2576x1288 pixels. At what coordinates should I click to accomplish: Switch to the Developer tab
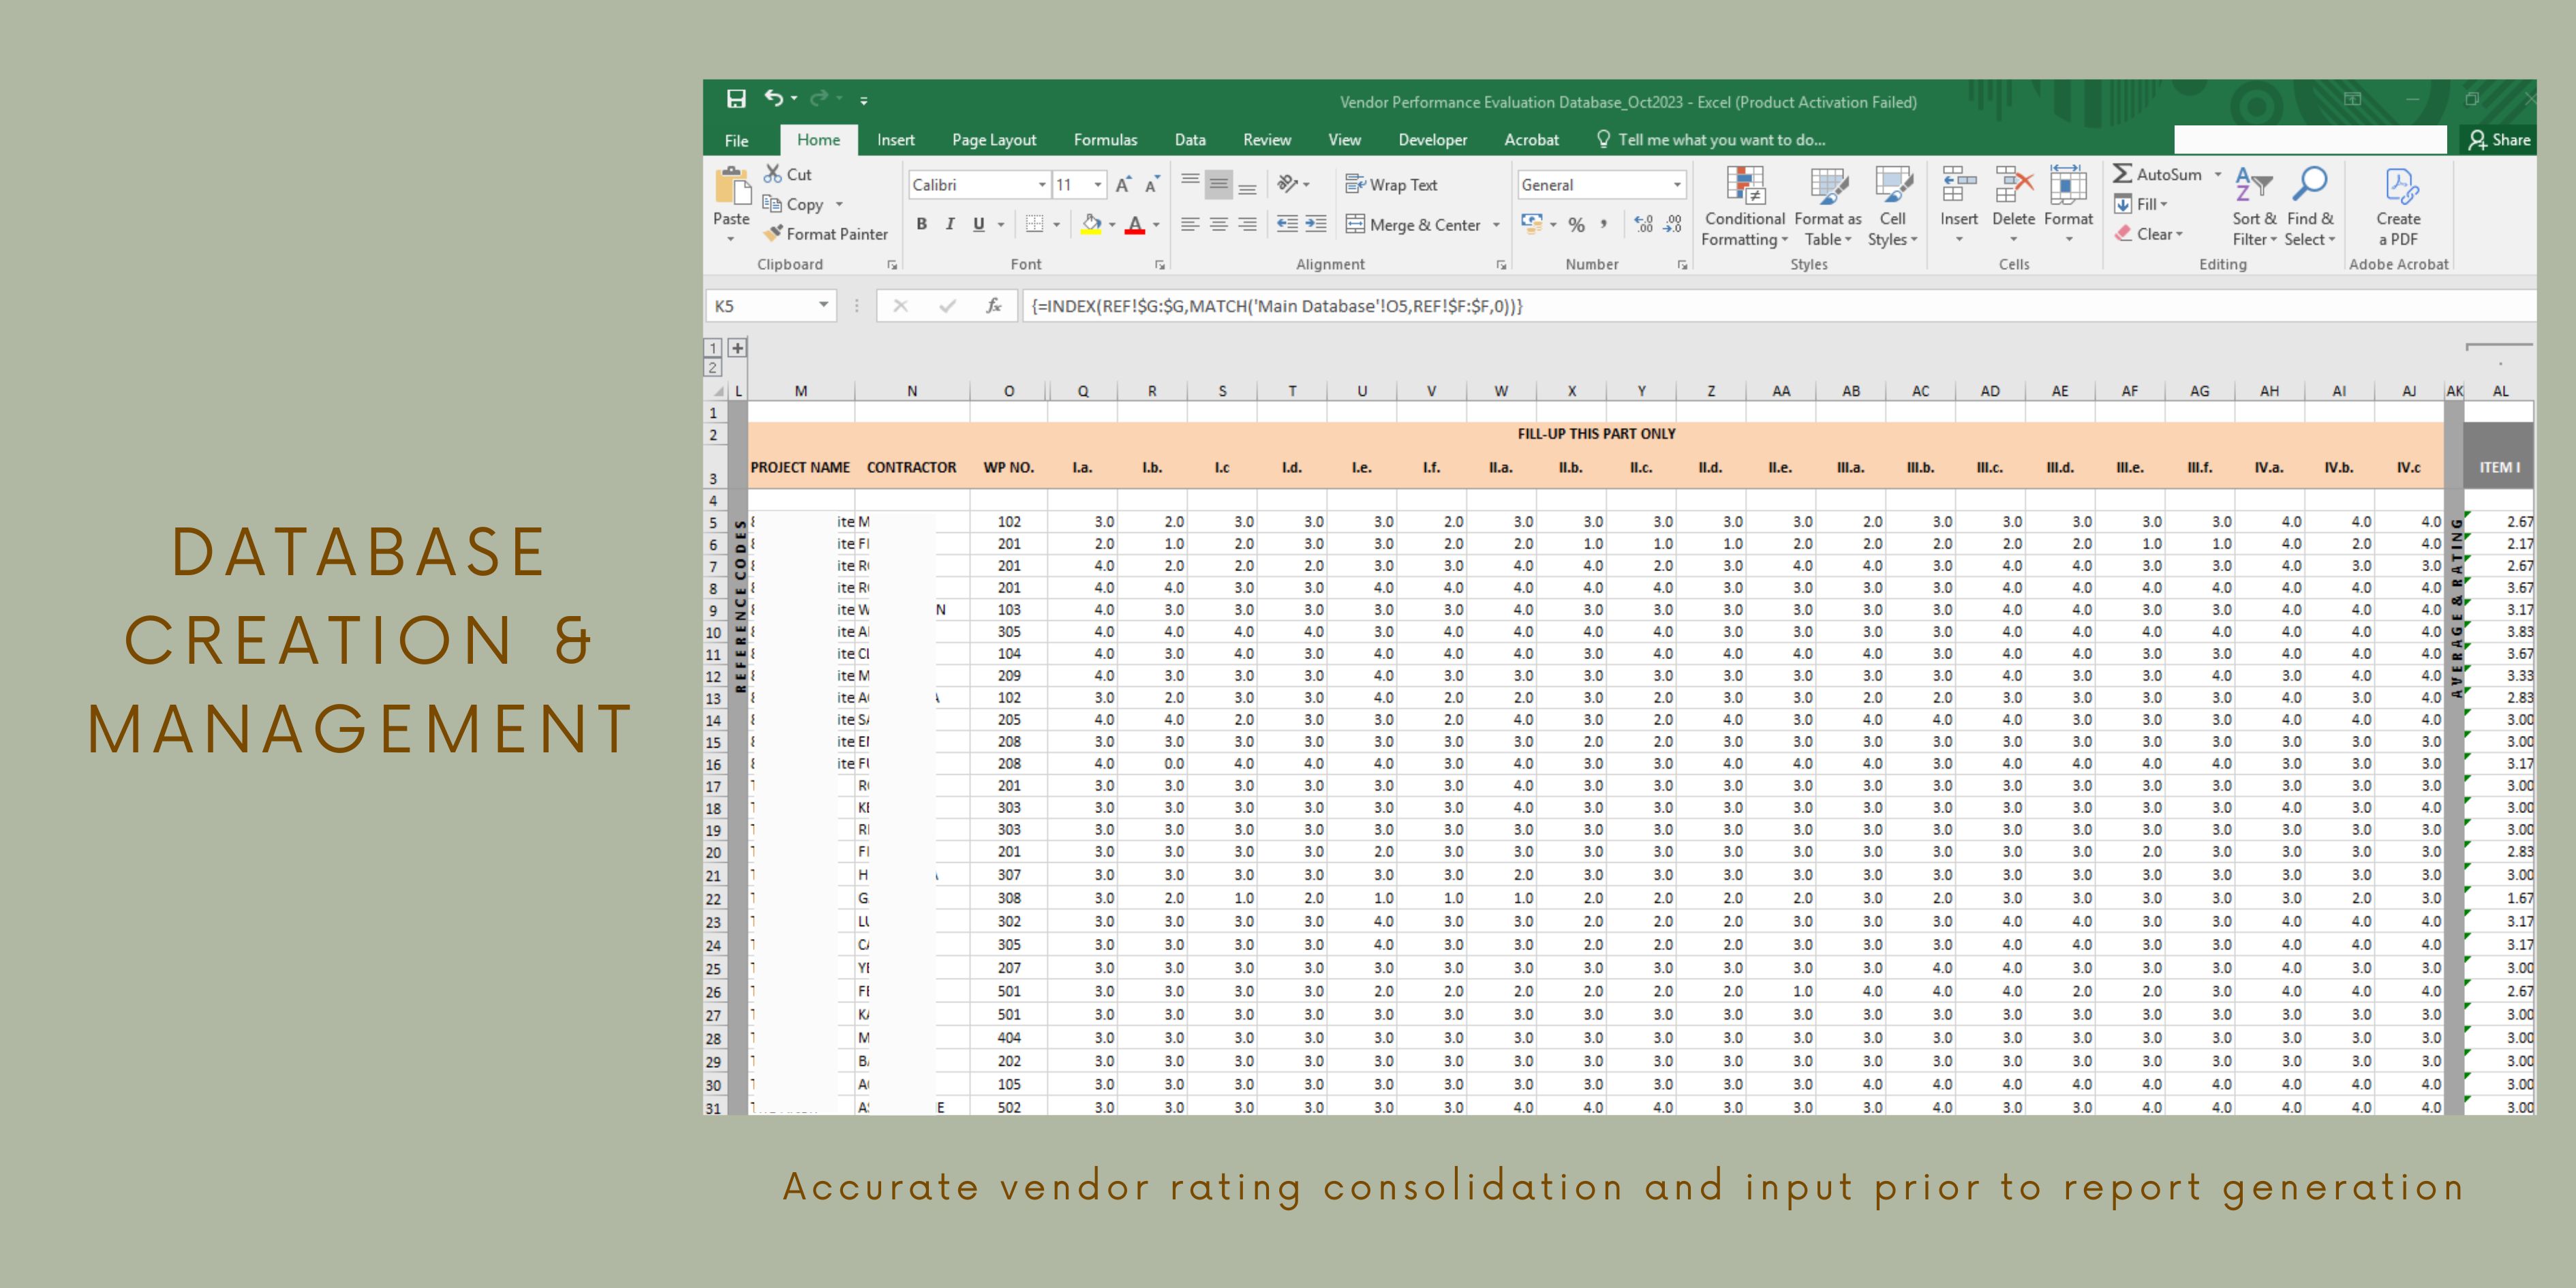coord(1433,140)
